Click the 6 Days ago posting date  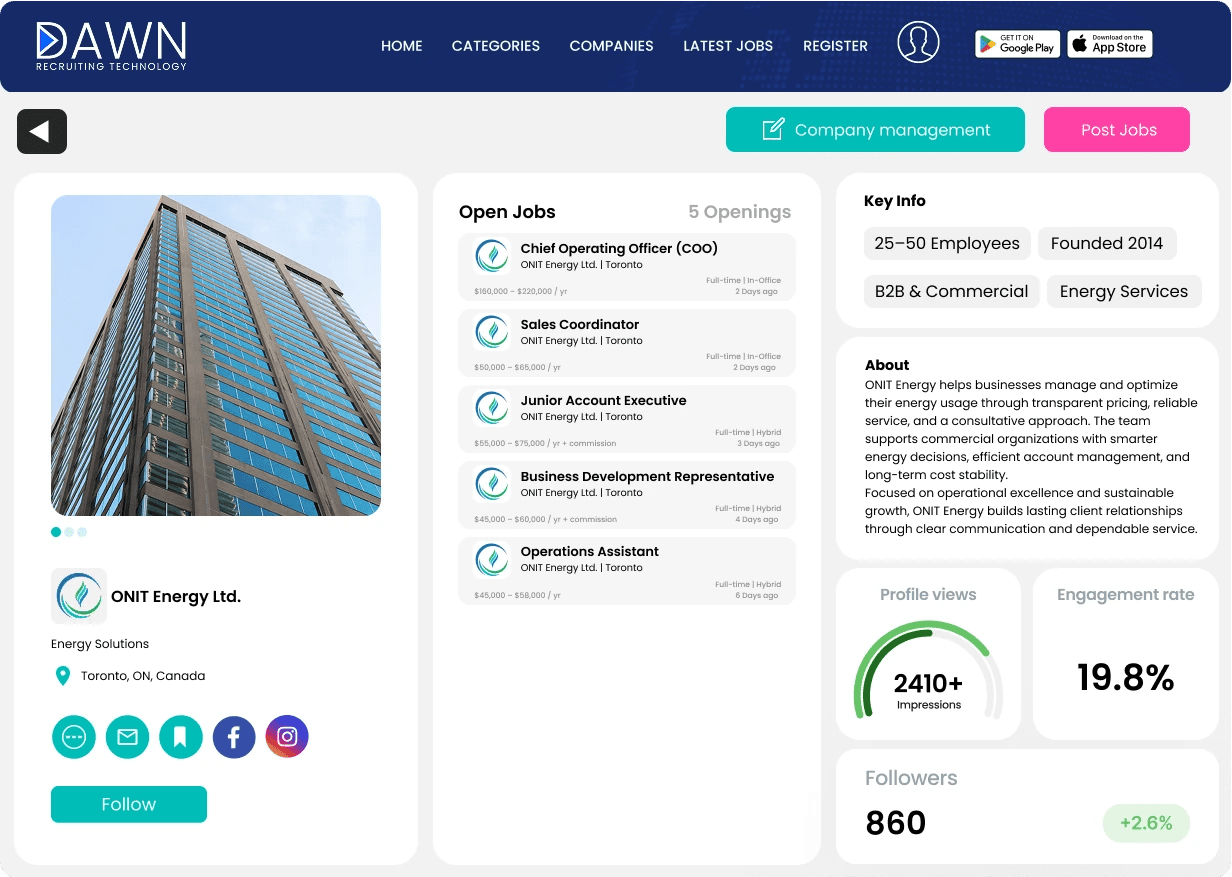click(x=757, y=595)
